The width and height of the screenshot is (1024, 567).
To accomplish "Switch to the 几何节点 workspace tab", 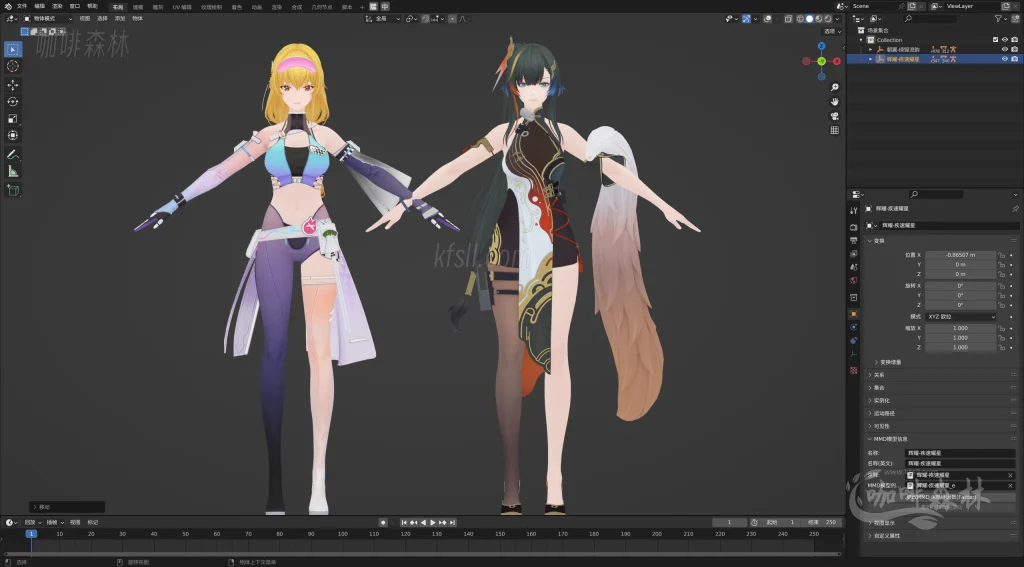I will 322,7.
